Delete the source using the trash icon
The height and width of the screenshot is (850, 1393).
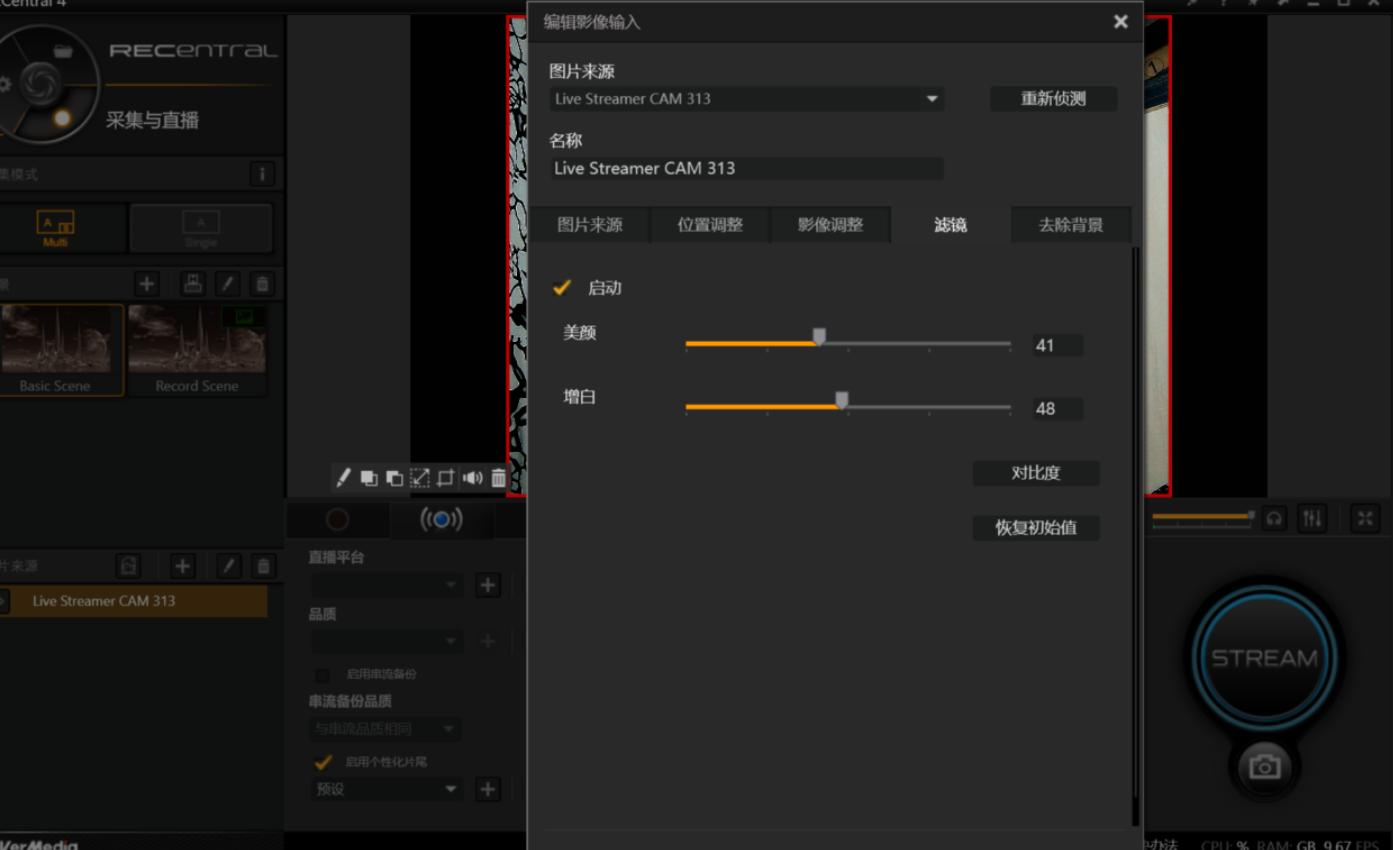[498, 478]
